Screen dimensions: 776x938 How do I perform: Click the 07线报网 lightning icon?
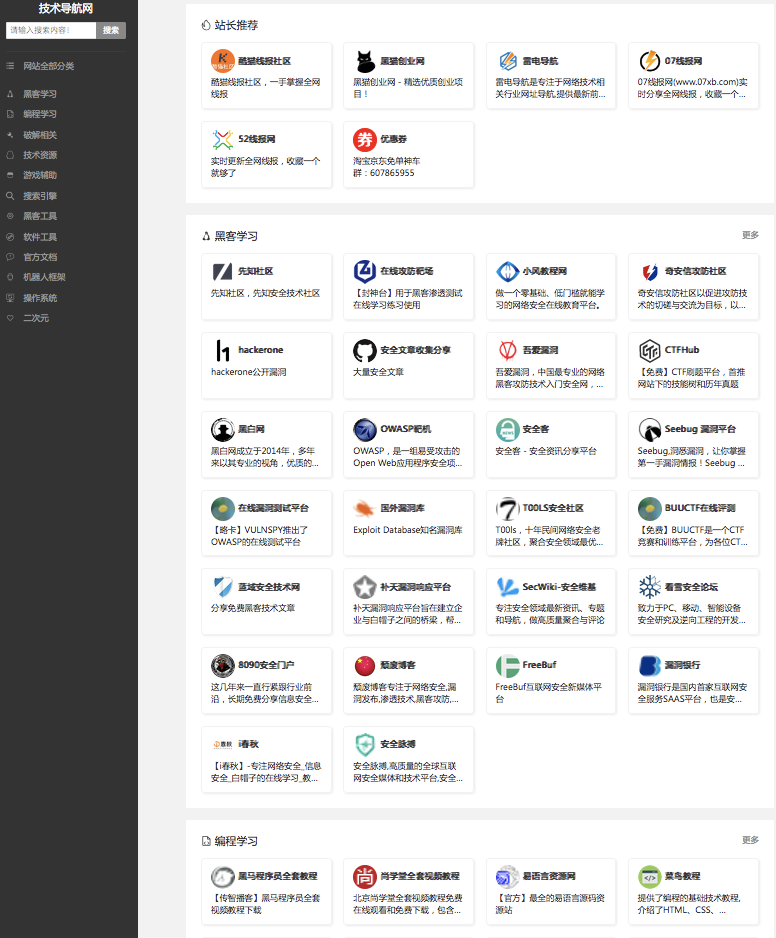coord(650,61)
